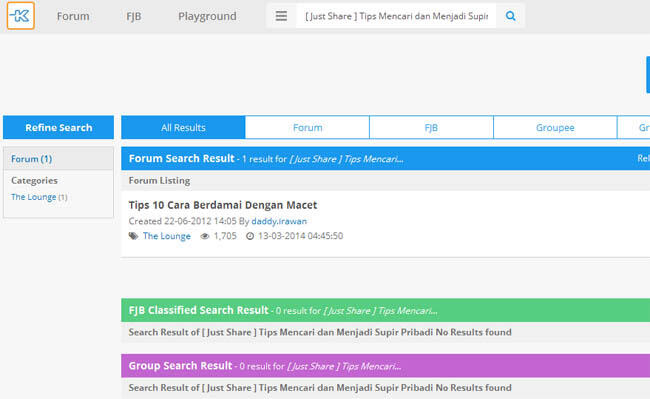Open the Kaskus logo home icon
This screenshot has height=399, width=650.
click(x=21, y=16)
